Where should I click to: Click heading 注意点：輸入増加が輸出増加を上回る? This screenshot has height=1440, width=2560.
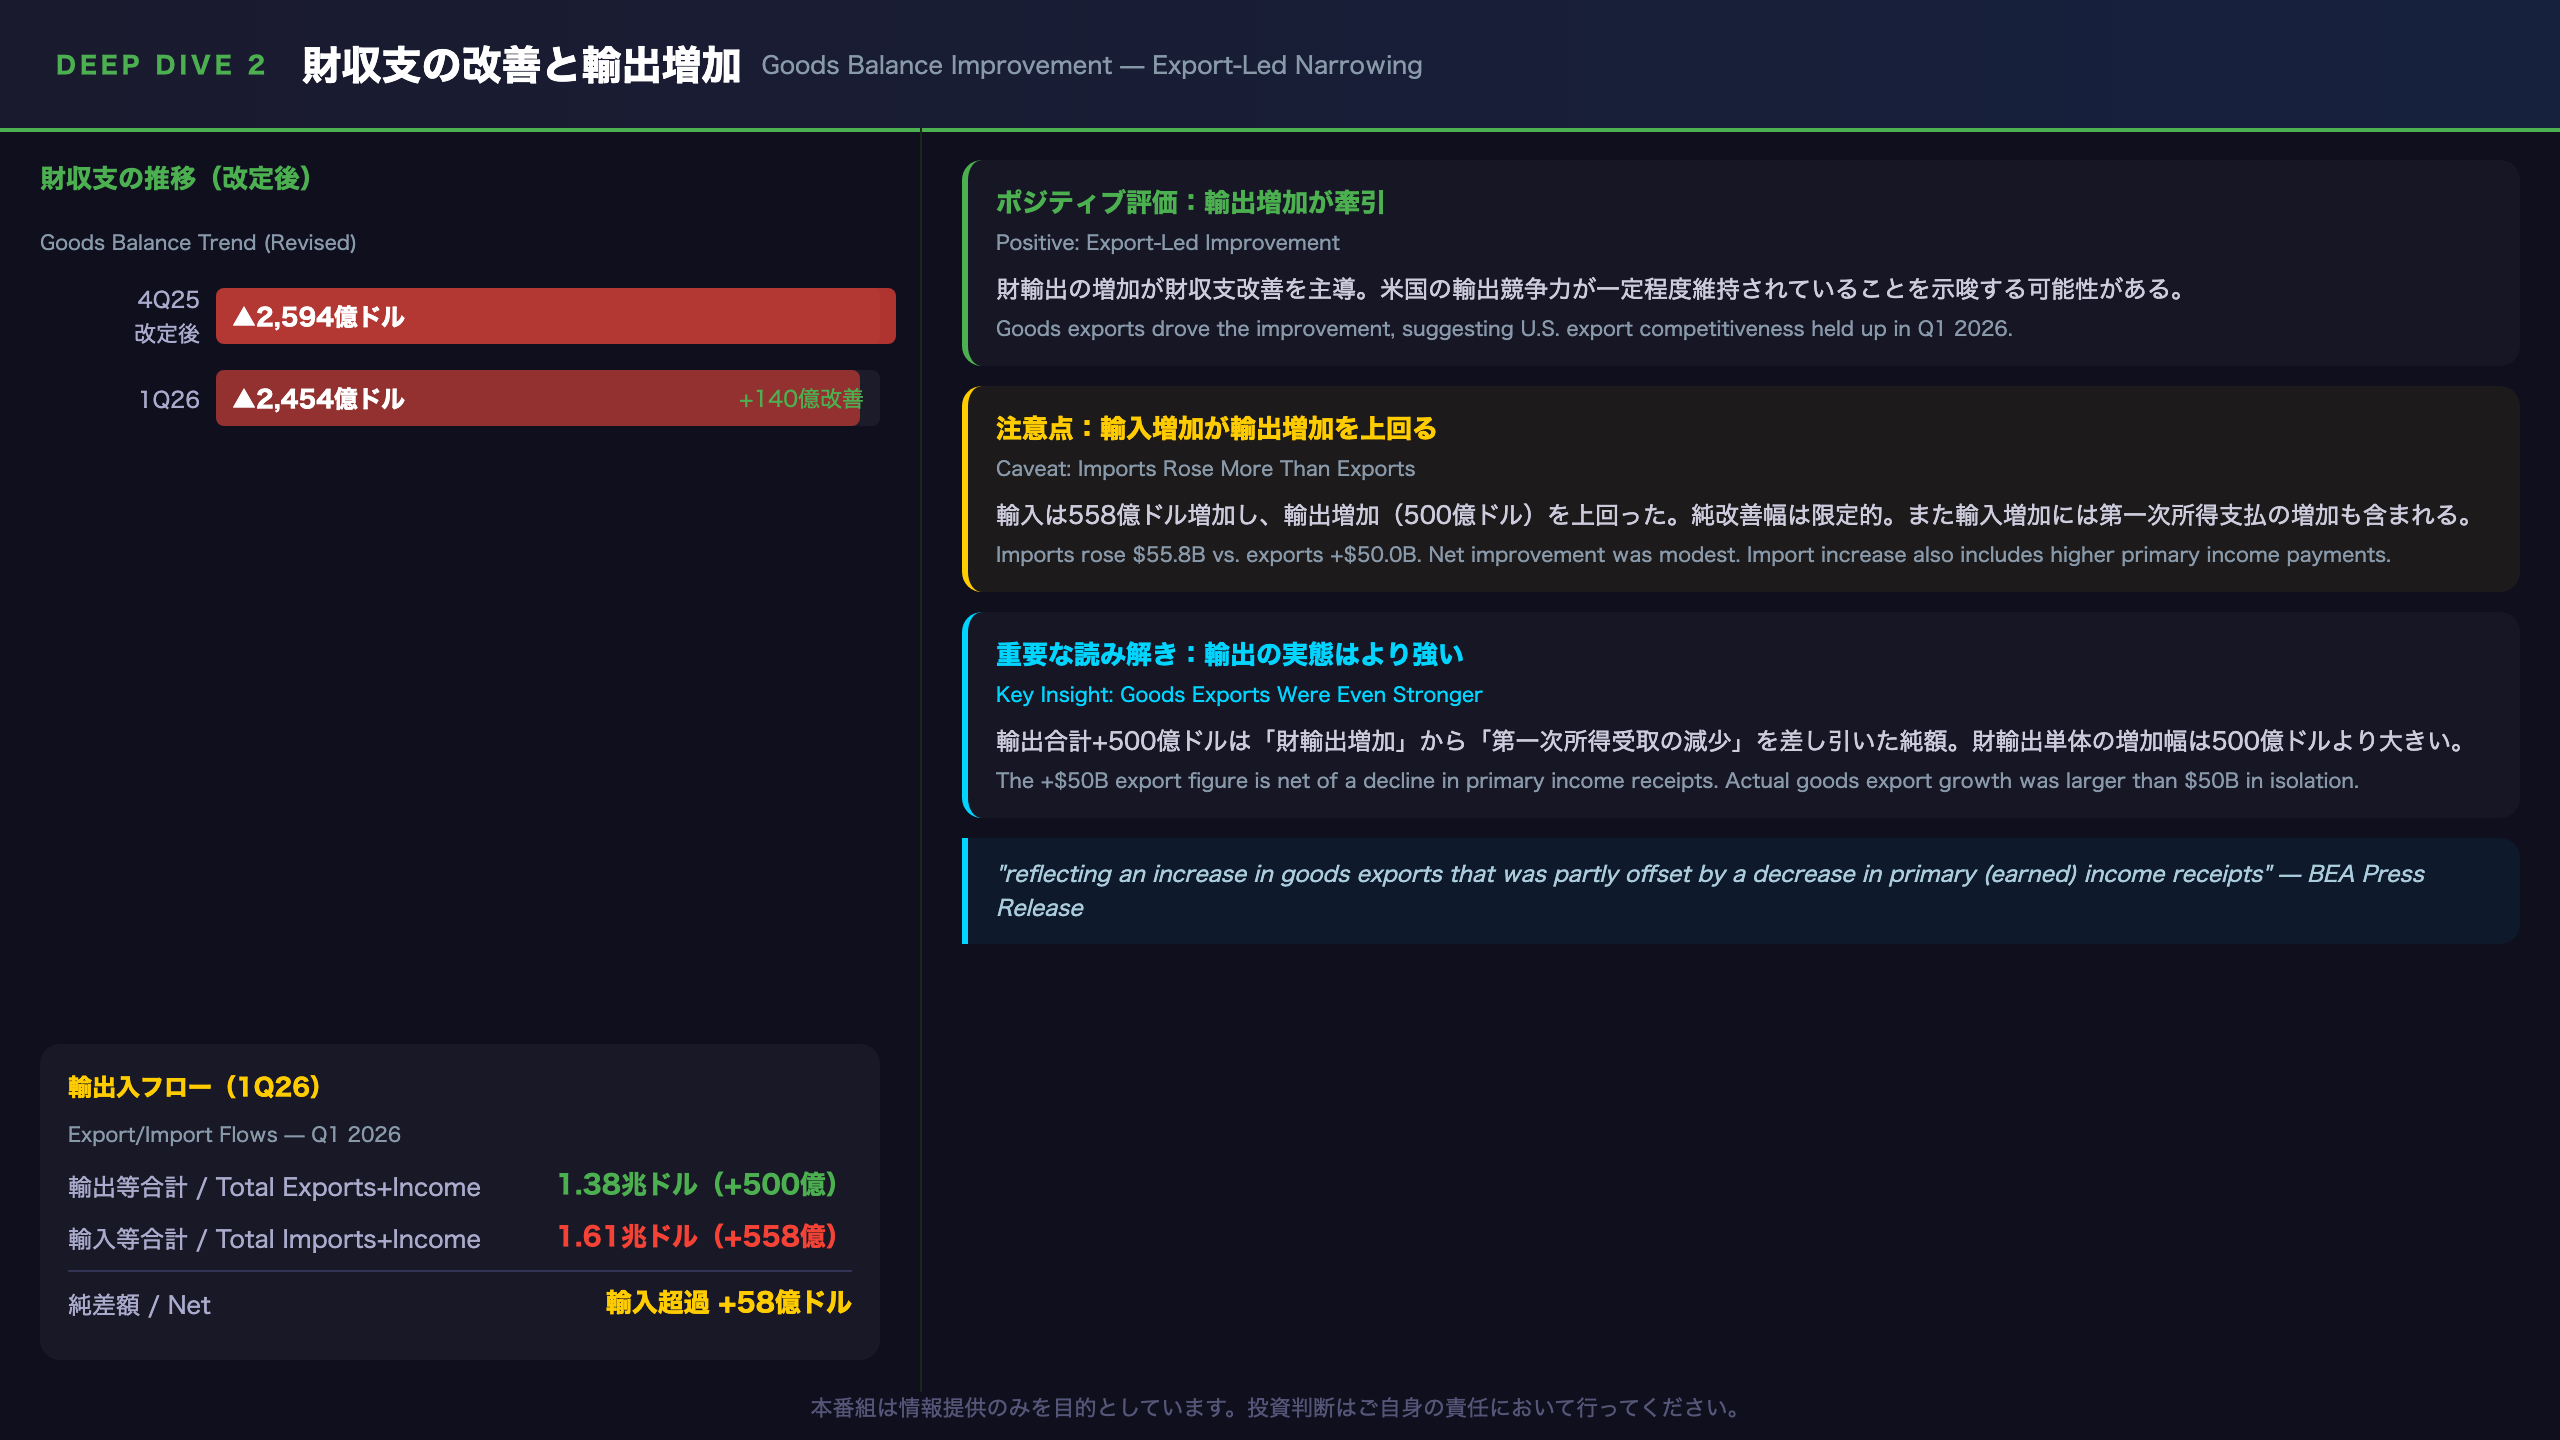(1216, 428)
